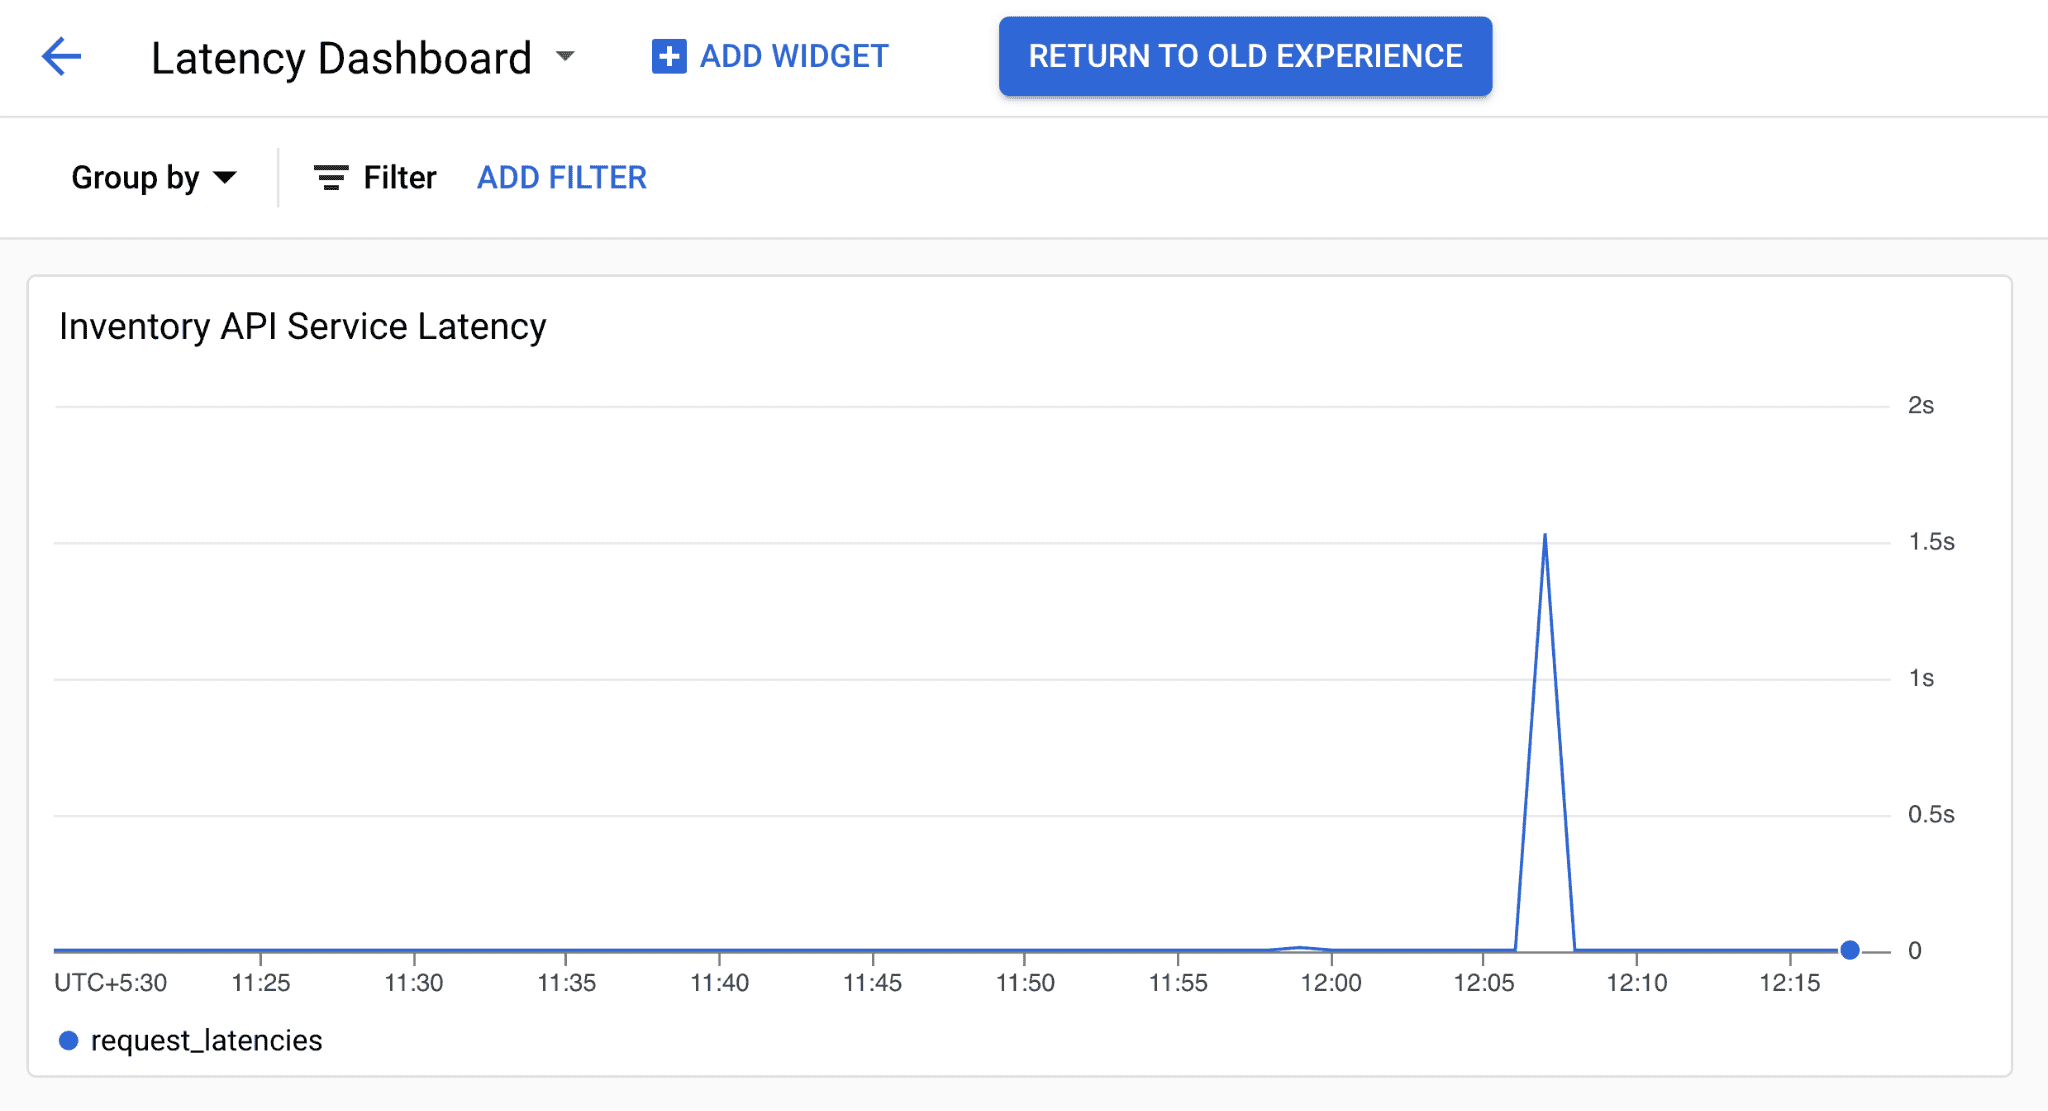The image size is (2048, 1111).
Task: Click the blue endpoint dot on chart line
Action: click(x=1850, y=950)
